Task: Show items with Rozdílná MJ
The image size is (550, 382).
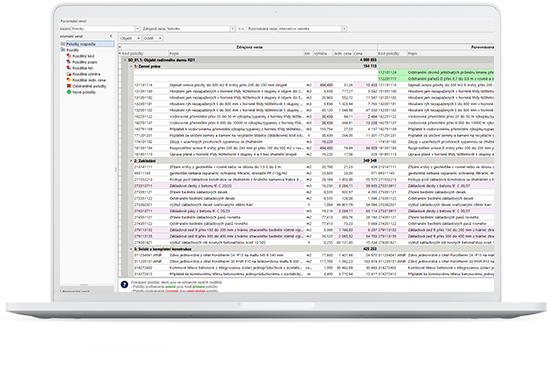Action: pyautogui.click(x=82, y=68)
